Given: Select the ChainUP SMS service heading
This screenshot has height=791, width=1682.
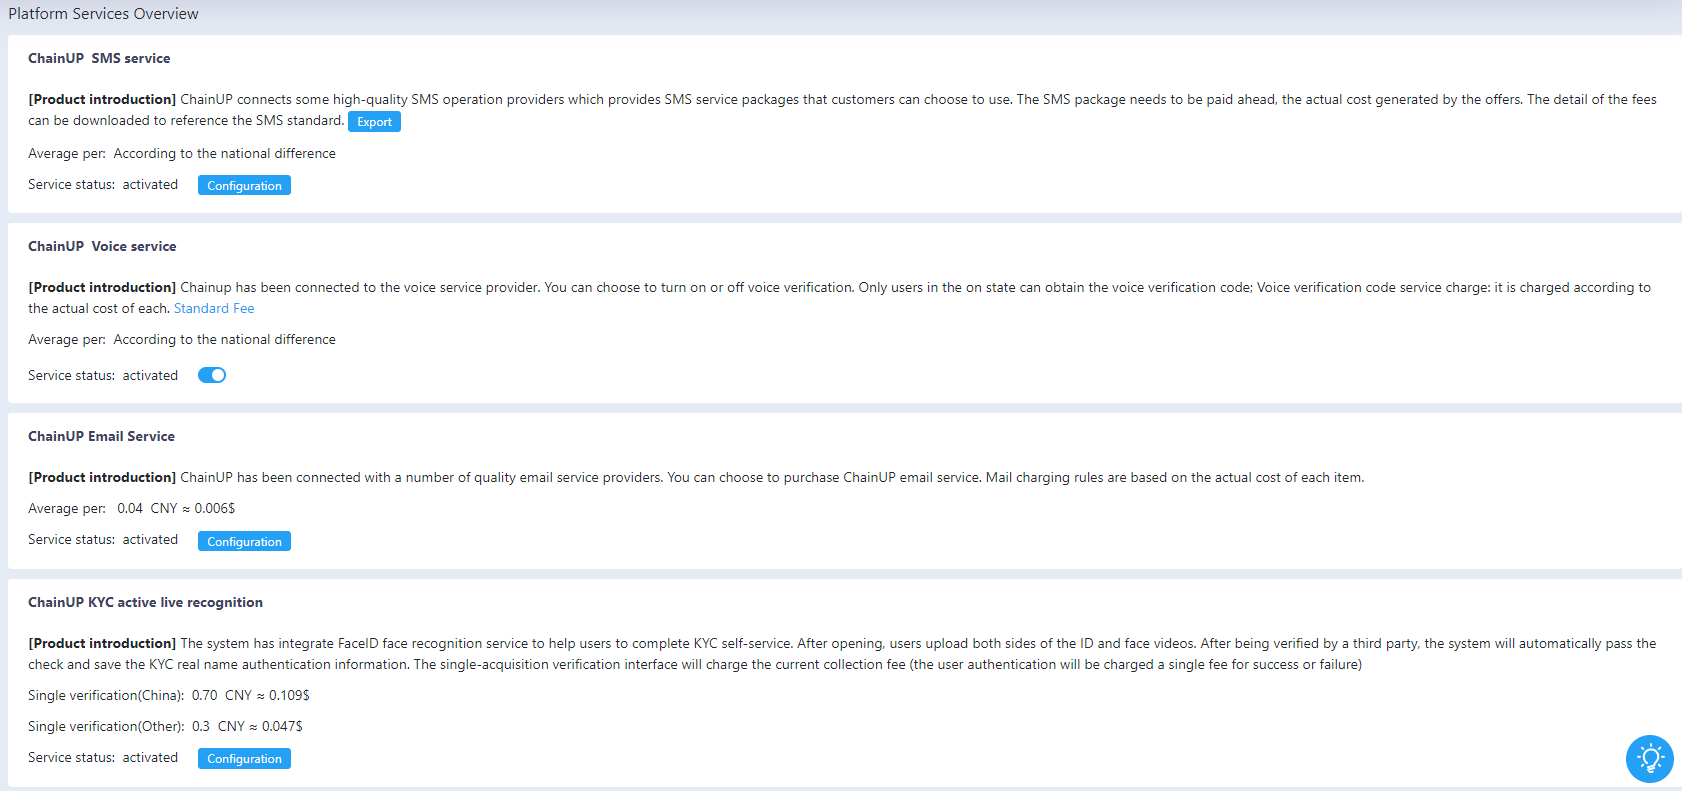Looking at the screenshot, I should pyautogui.click(x=99, y=58).
